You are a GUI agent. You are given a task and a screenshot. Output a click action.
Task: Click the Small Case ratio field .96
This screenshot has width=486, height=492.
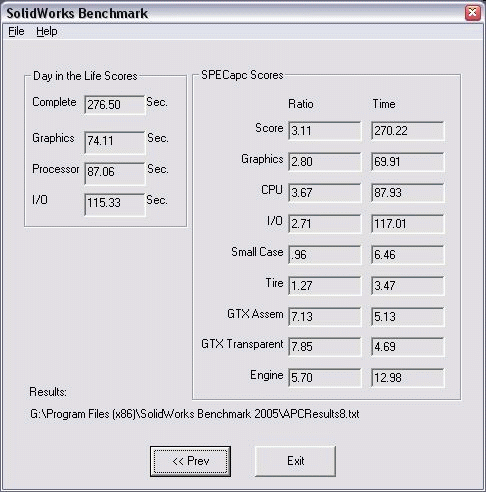(x=325, y=255)
